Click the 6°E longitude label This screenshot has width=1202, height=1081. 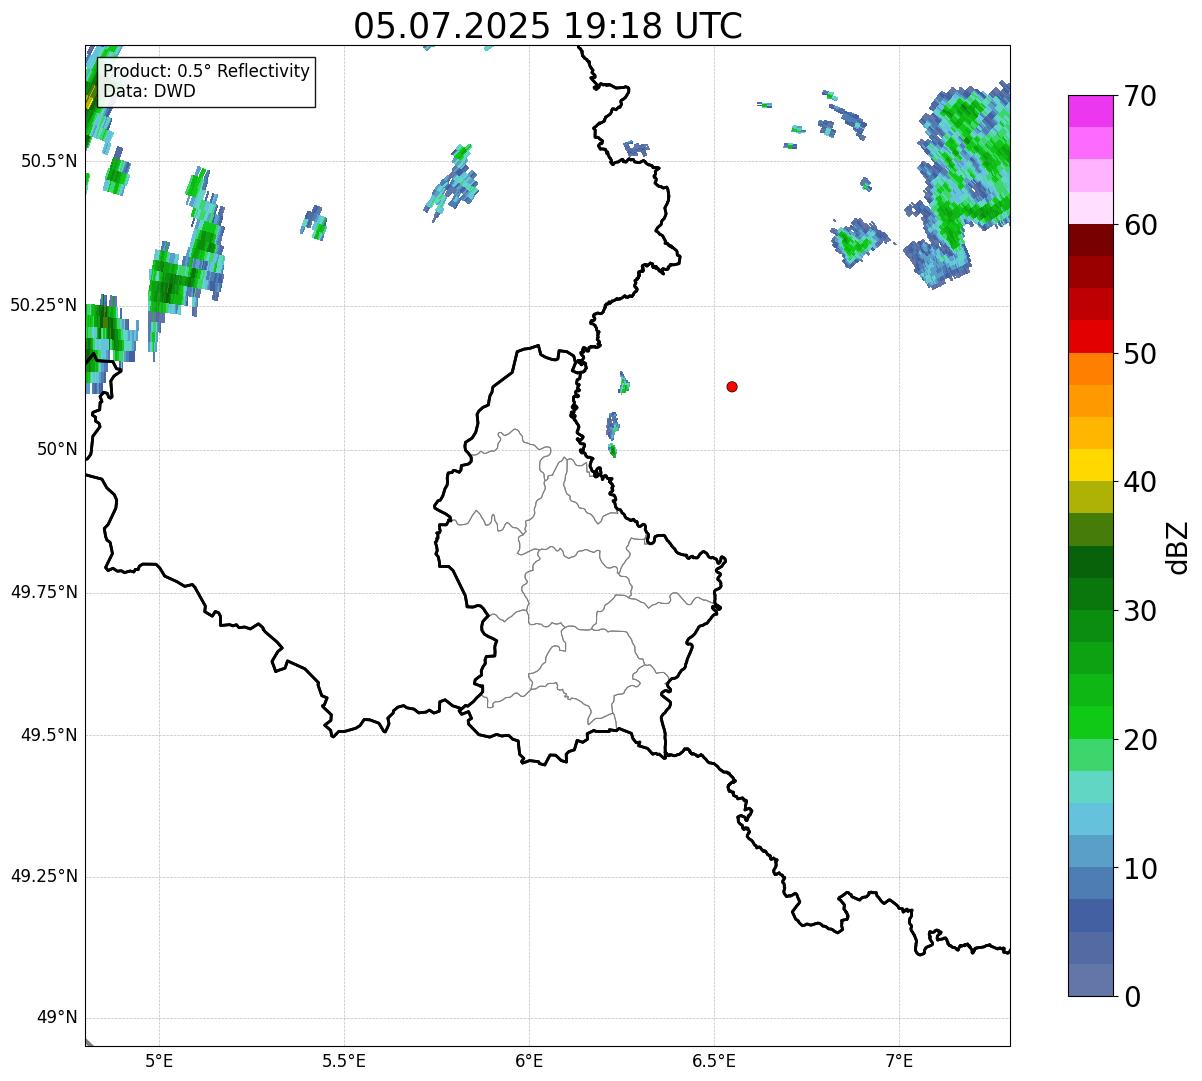click(x=529, y=1060)
